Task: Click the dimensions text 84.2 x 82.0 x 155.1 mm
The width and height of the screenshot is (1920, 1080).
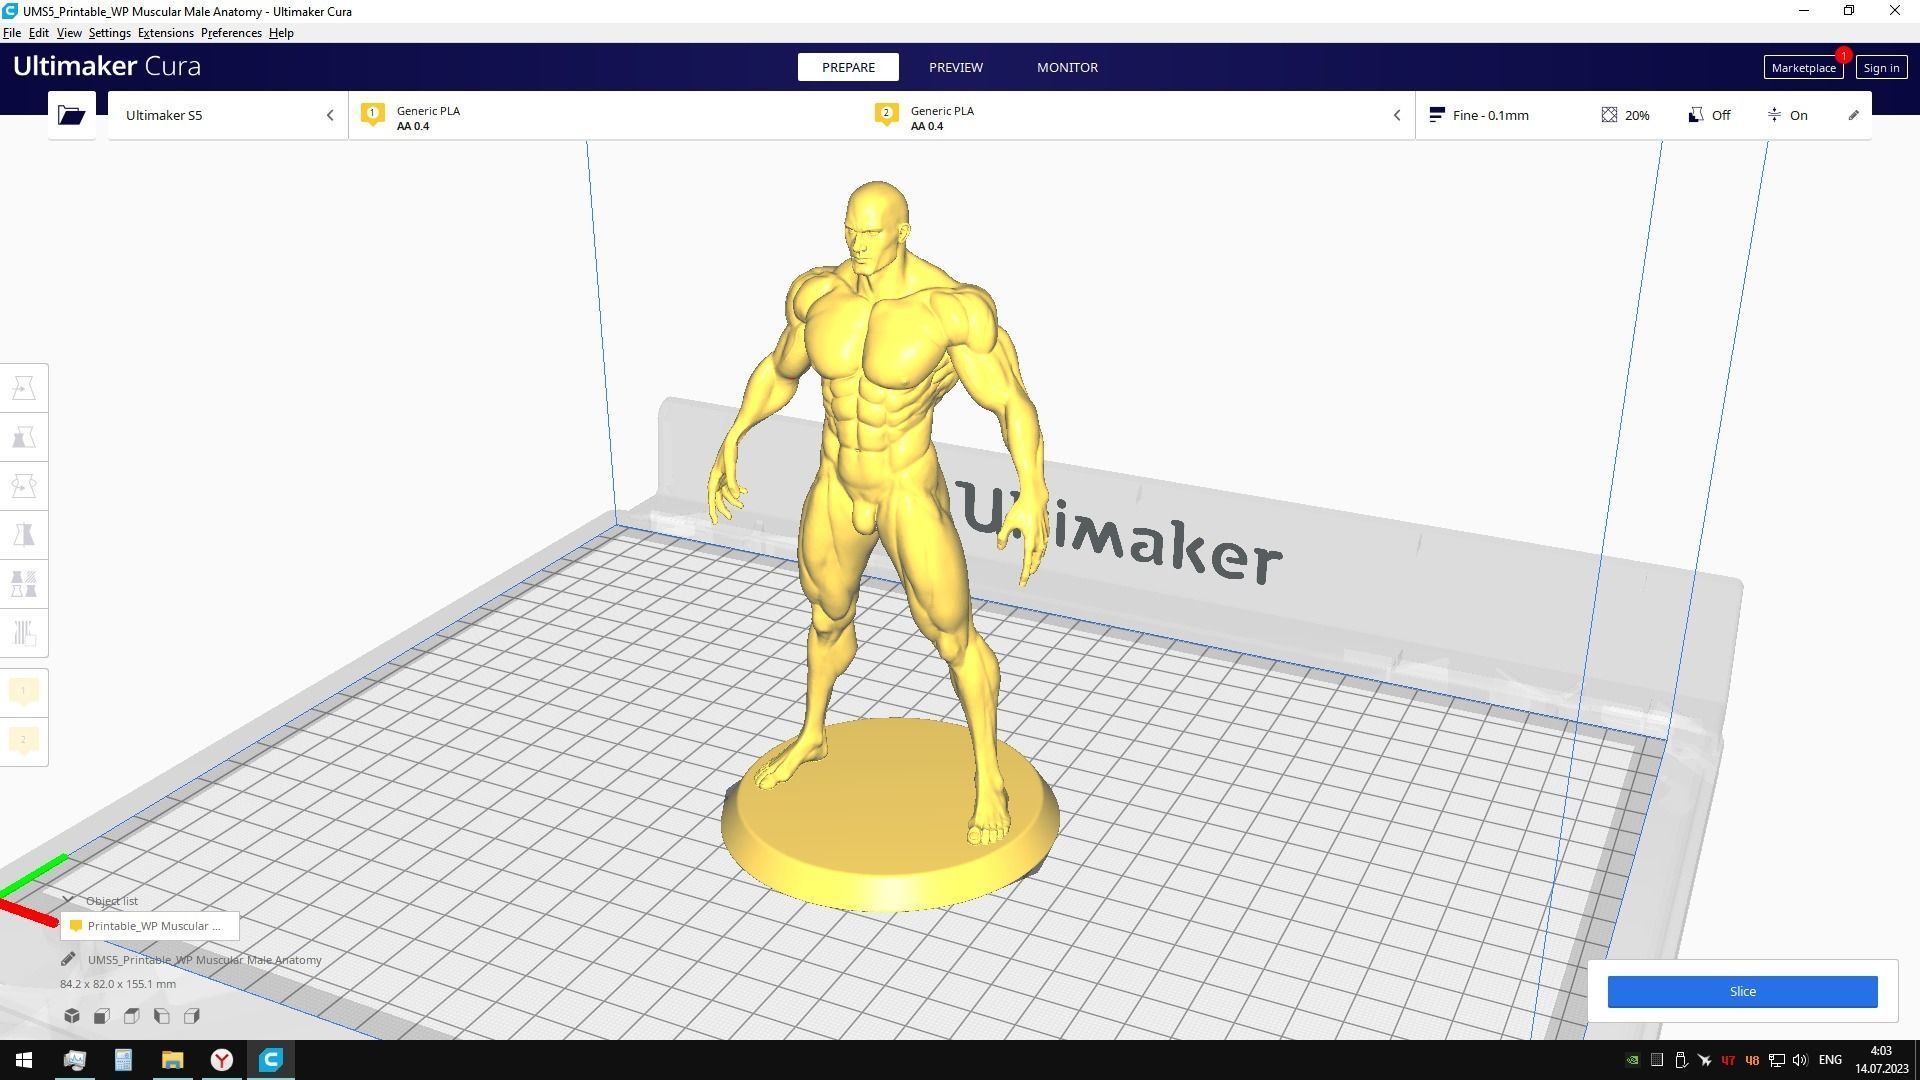Action: [x=118, y=984]
